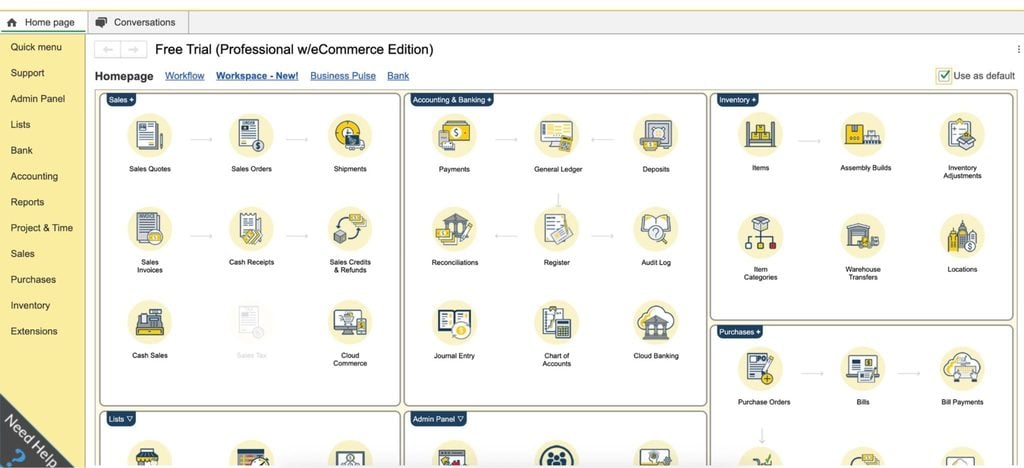Viewport: 1024px width, 468px height.
Task: Open the Sales Invoices icon
Action: pyautogui.click(x=150, y=229)
